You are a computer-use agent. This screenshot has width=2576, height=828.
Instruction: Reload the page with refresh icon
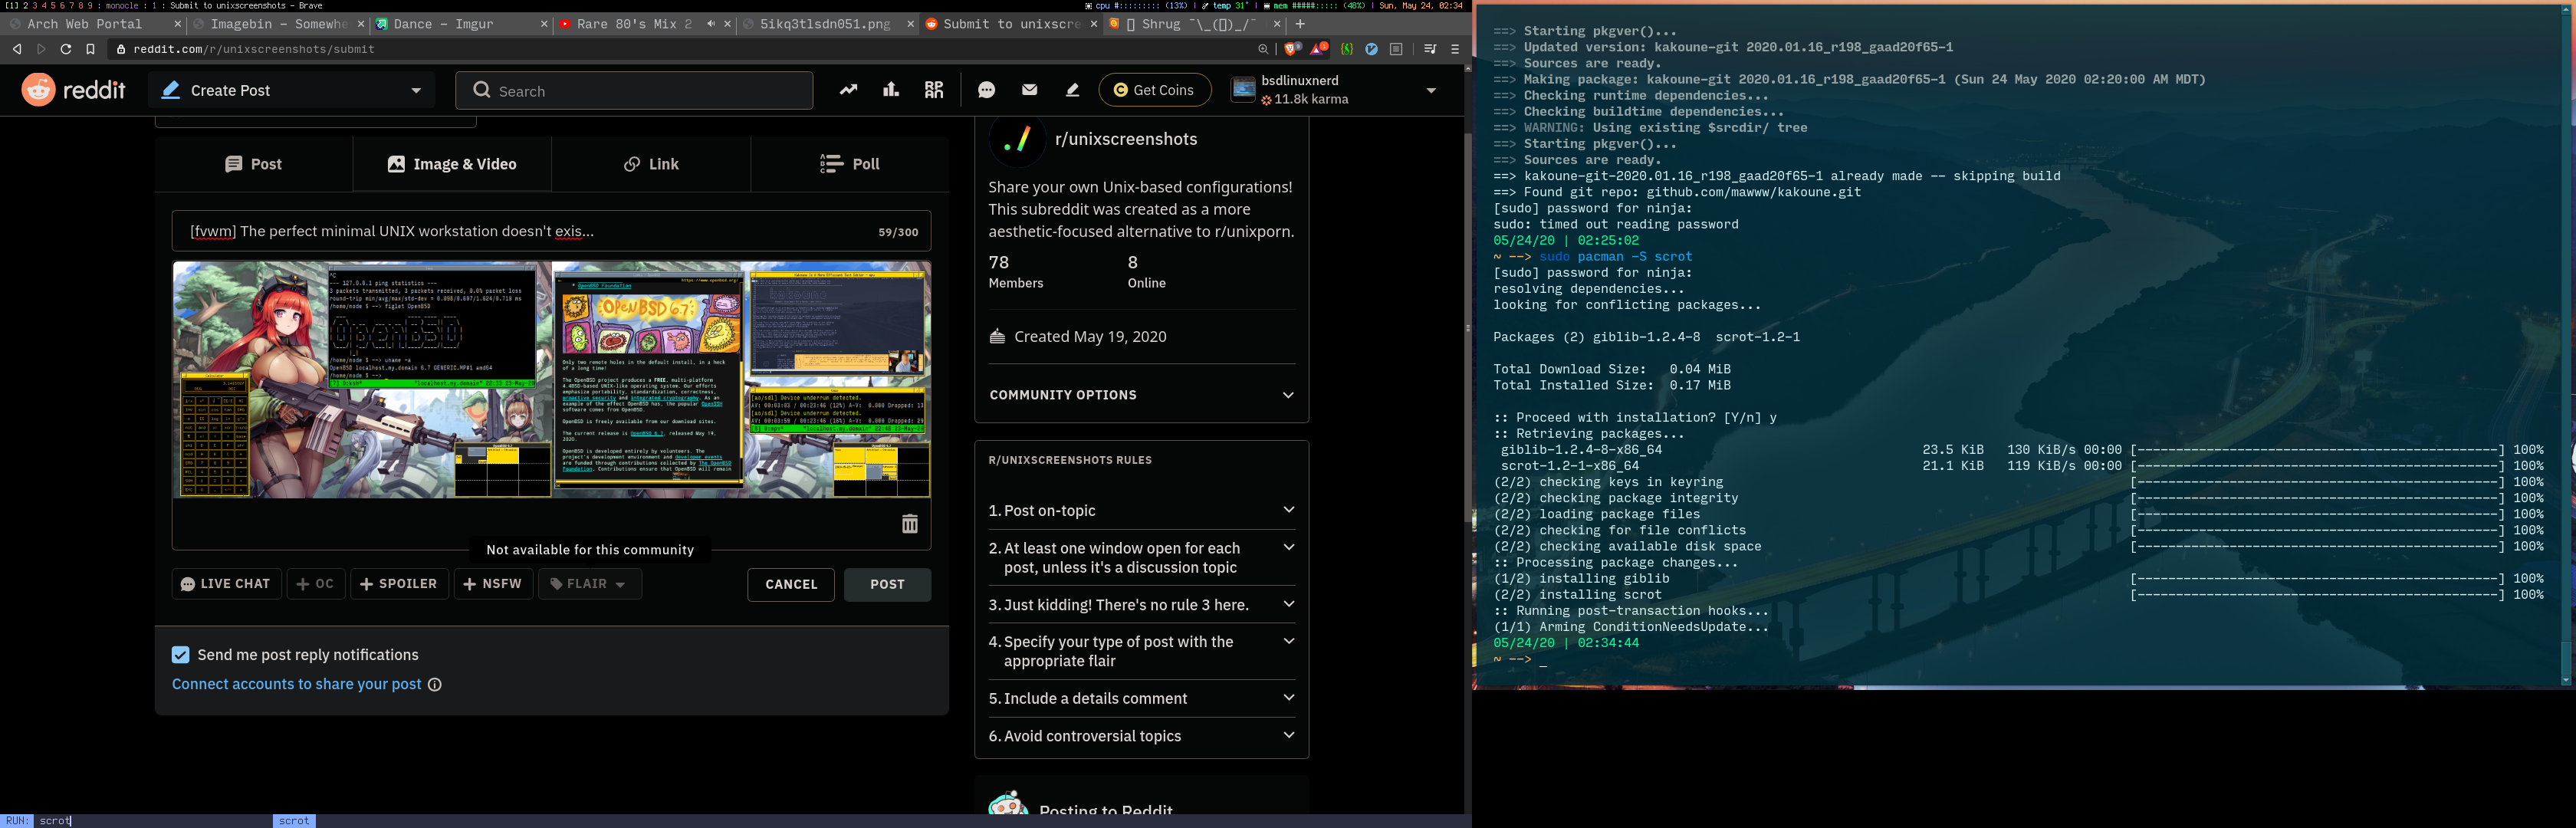point(66,49)
